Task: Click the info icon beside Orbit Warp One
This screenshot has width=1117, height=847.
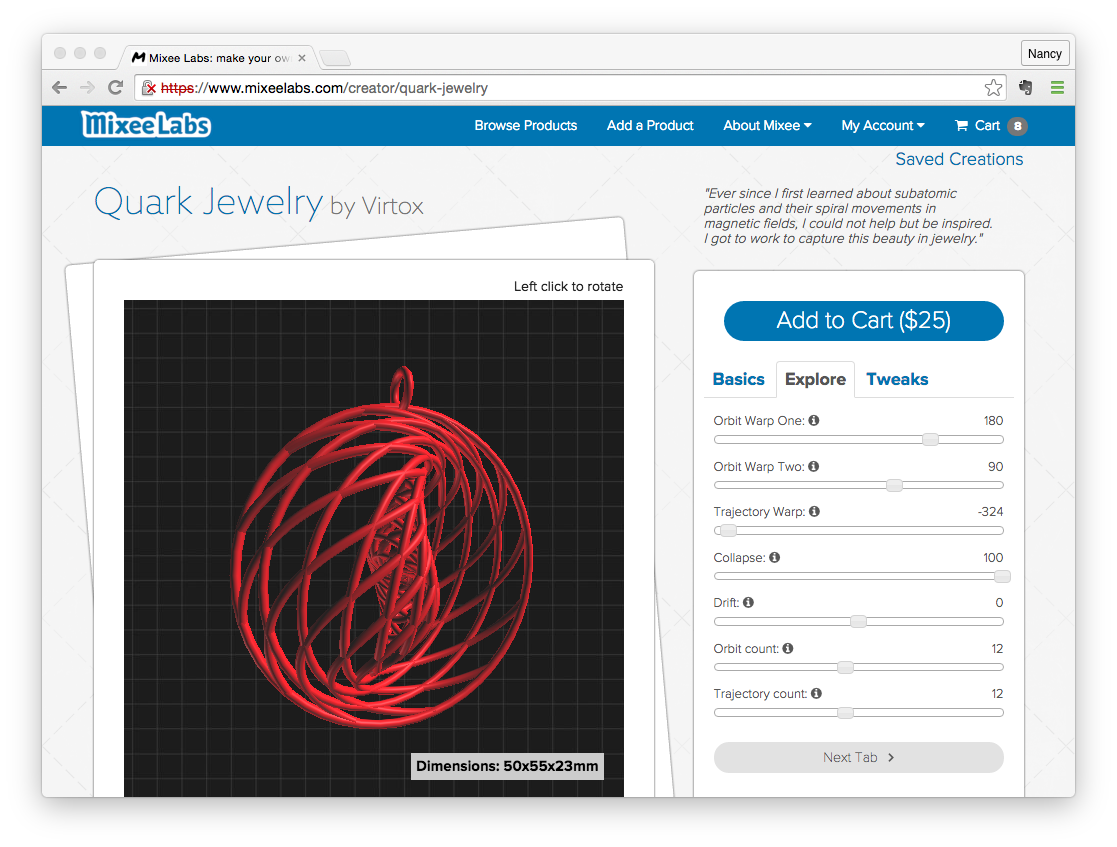Action: coord(814,421)
